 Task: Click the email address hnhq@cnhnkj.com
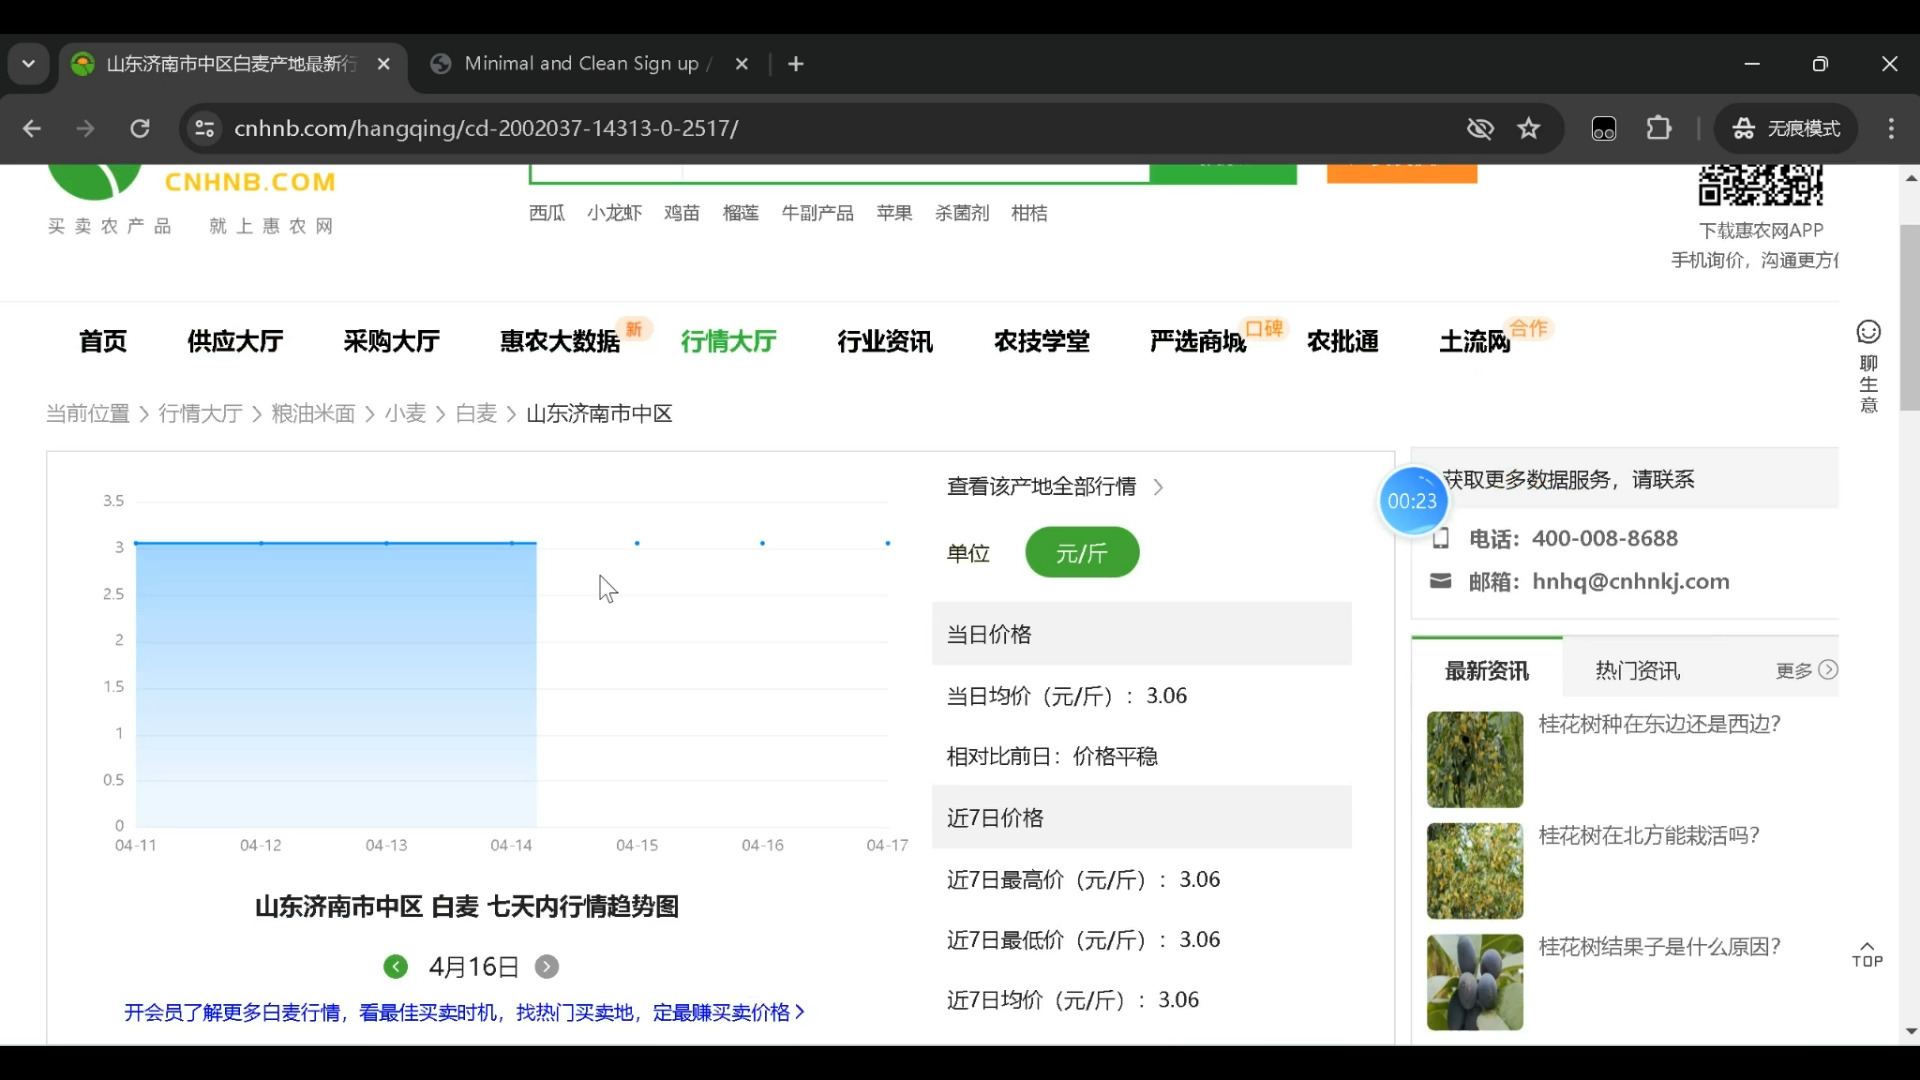coord(1631,582)
